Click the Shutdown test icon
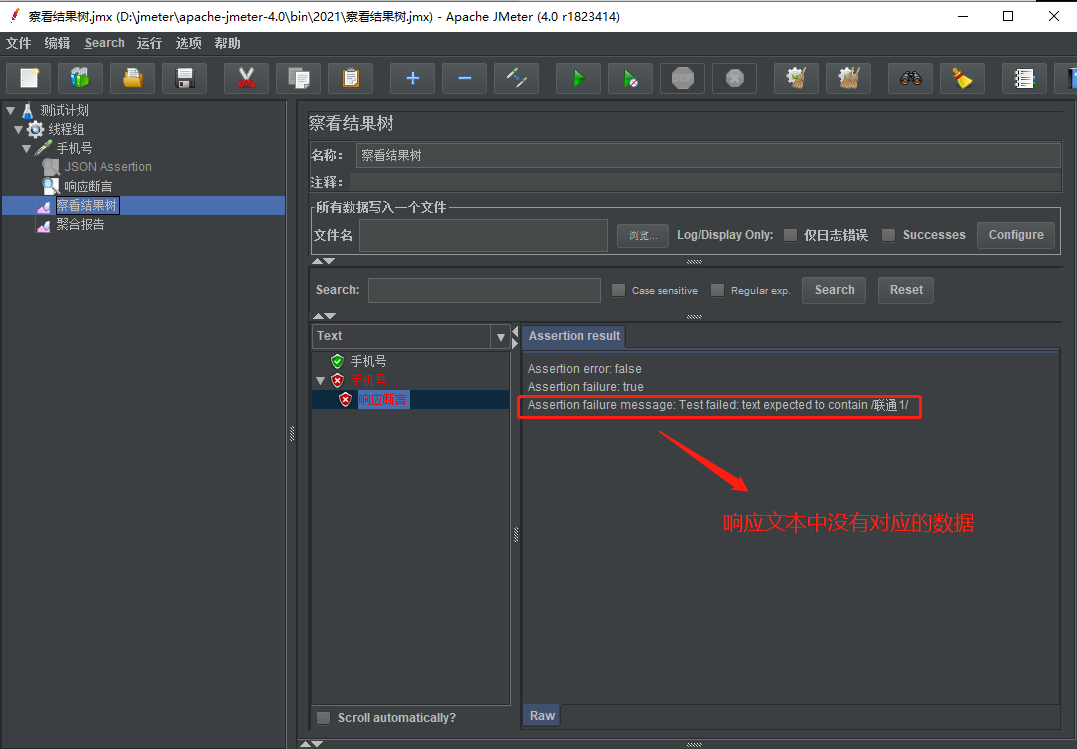This screenshot has width=1077, height=749. [x=735, y=78]
